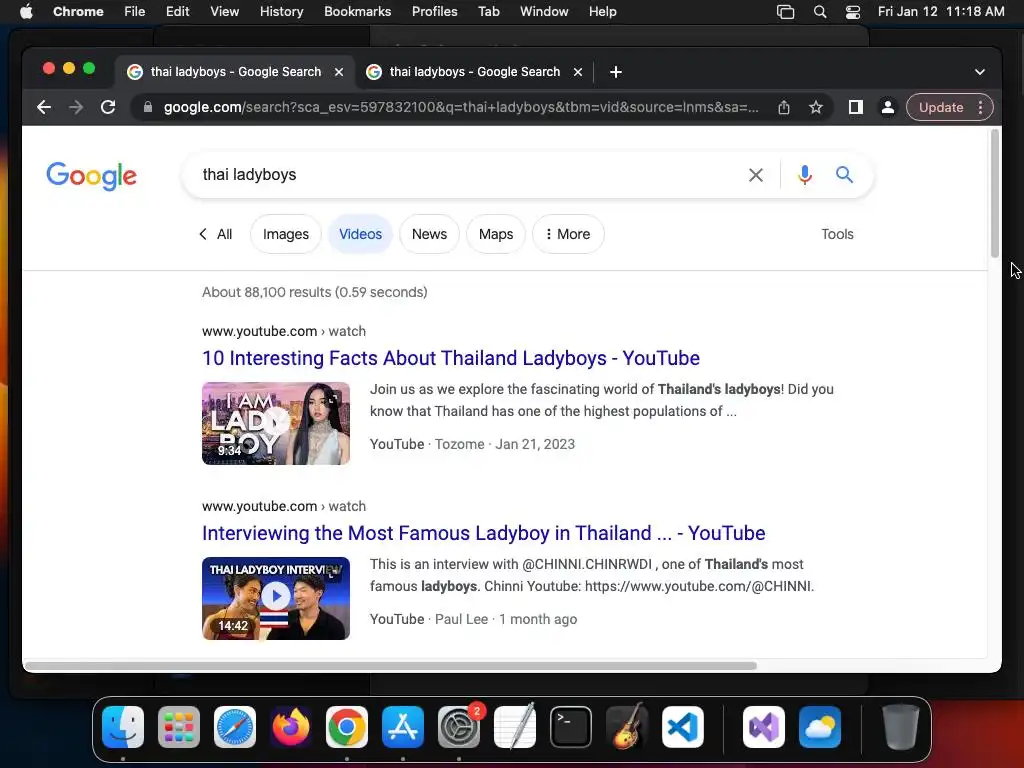This screenshot has width=1024, height=768.
Task: Open Visual Studio from the dock
Action: coord(764,727)
